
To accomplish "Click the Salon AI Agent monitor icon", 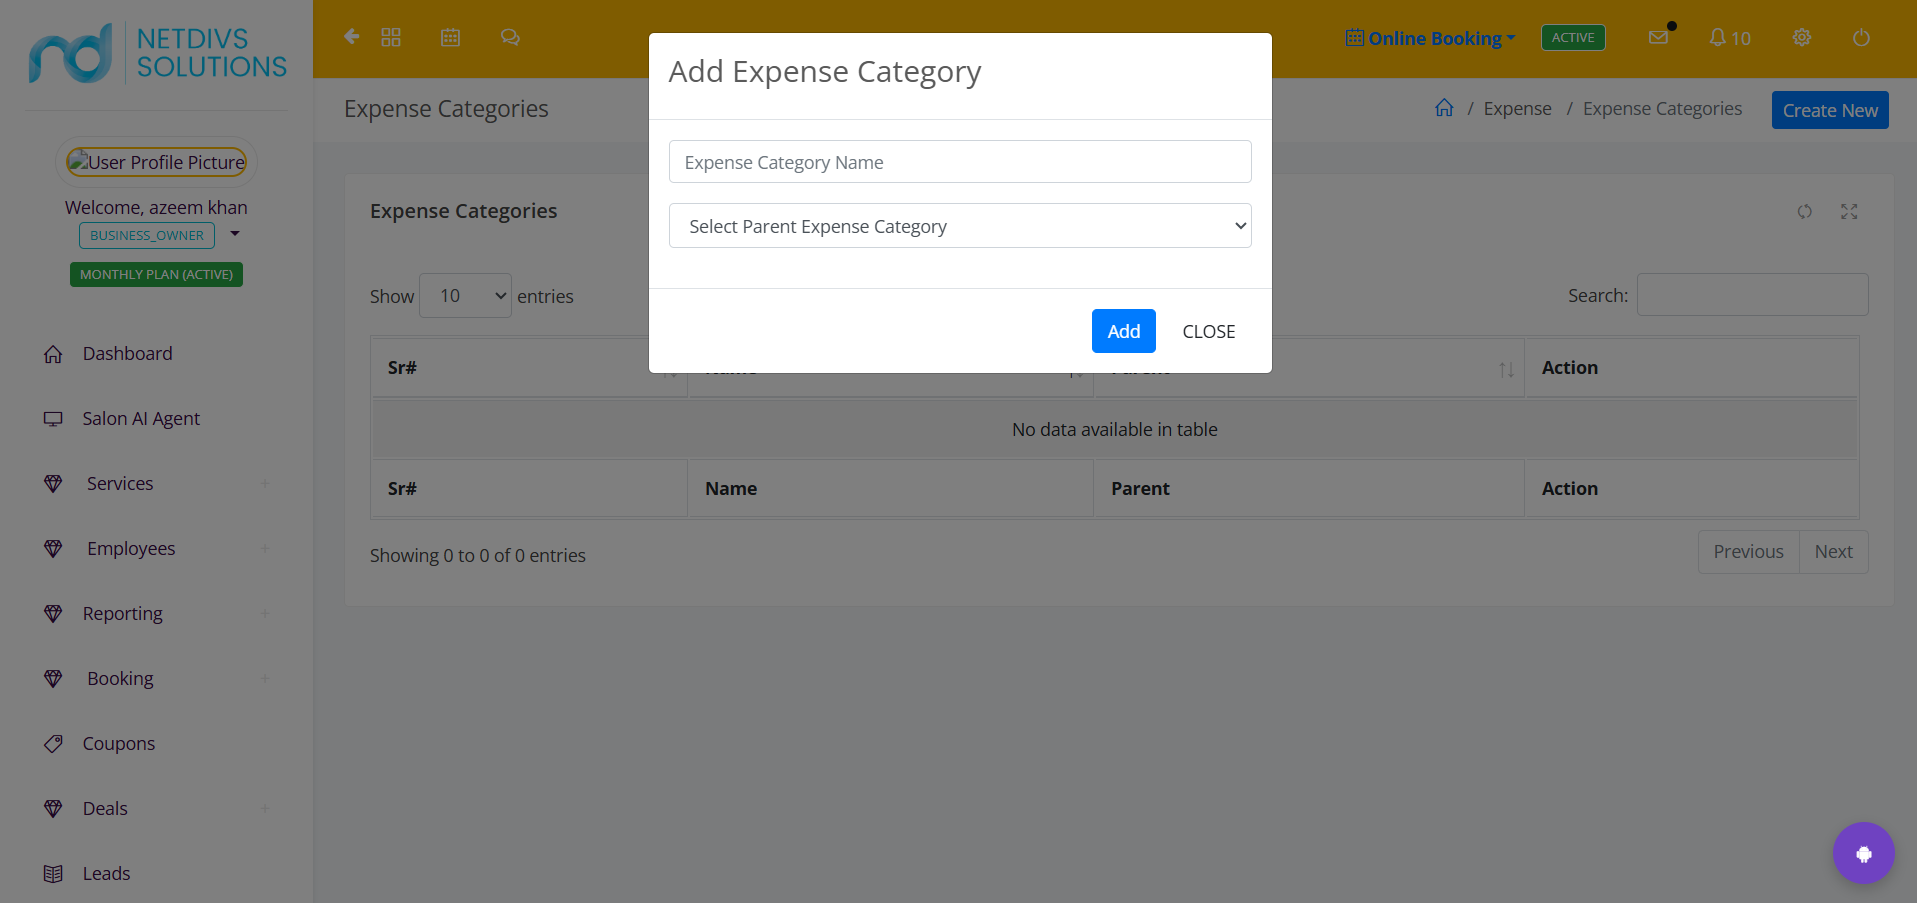I will tap(53, 419).
